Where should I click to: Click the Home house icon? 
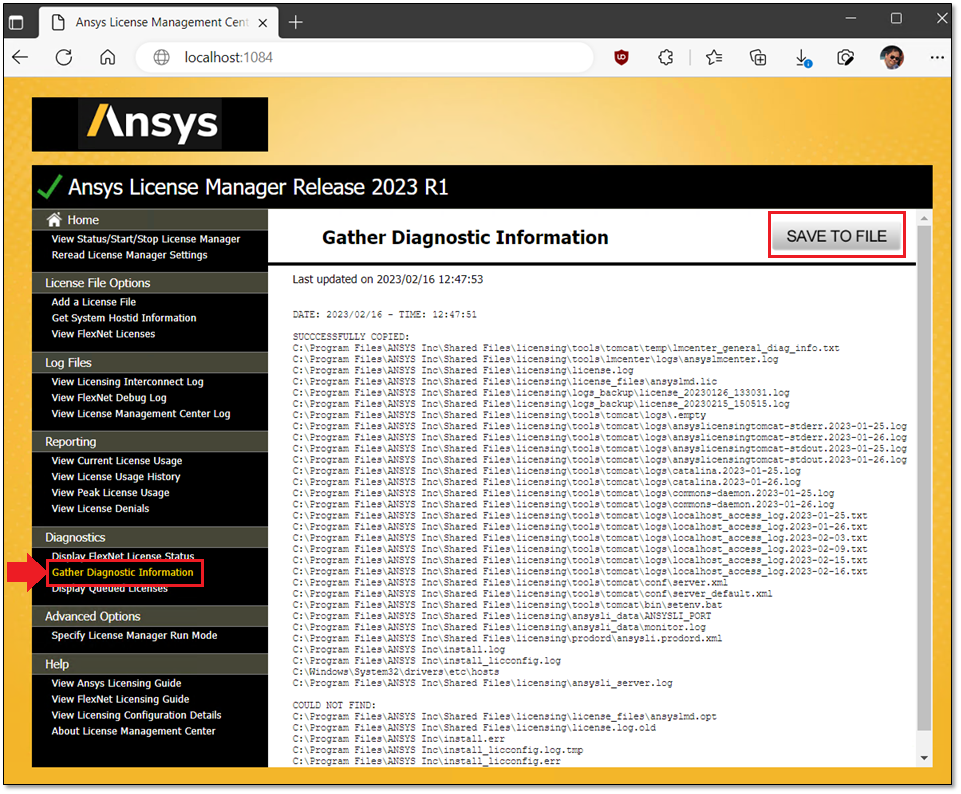point(55,219)
